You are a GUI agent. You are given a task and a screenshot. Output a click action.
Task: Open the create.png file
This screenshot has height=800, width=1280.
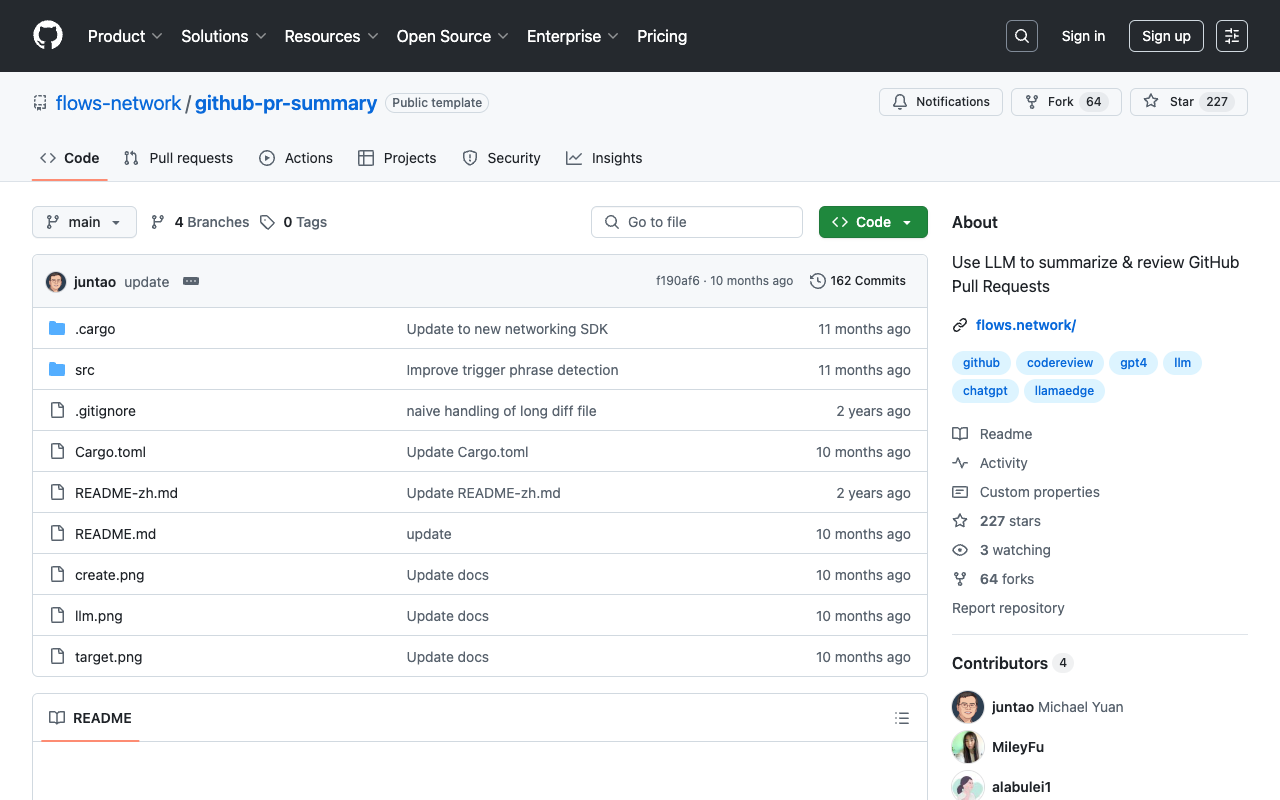[110, 575]
